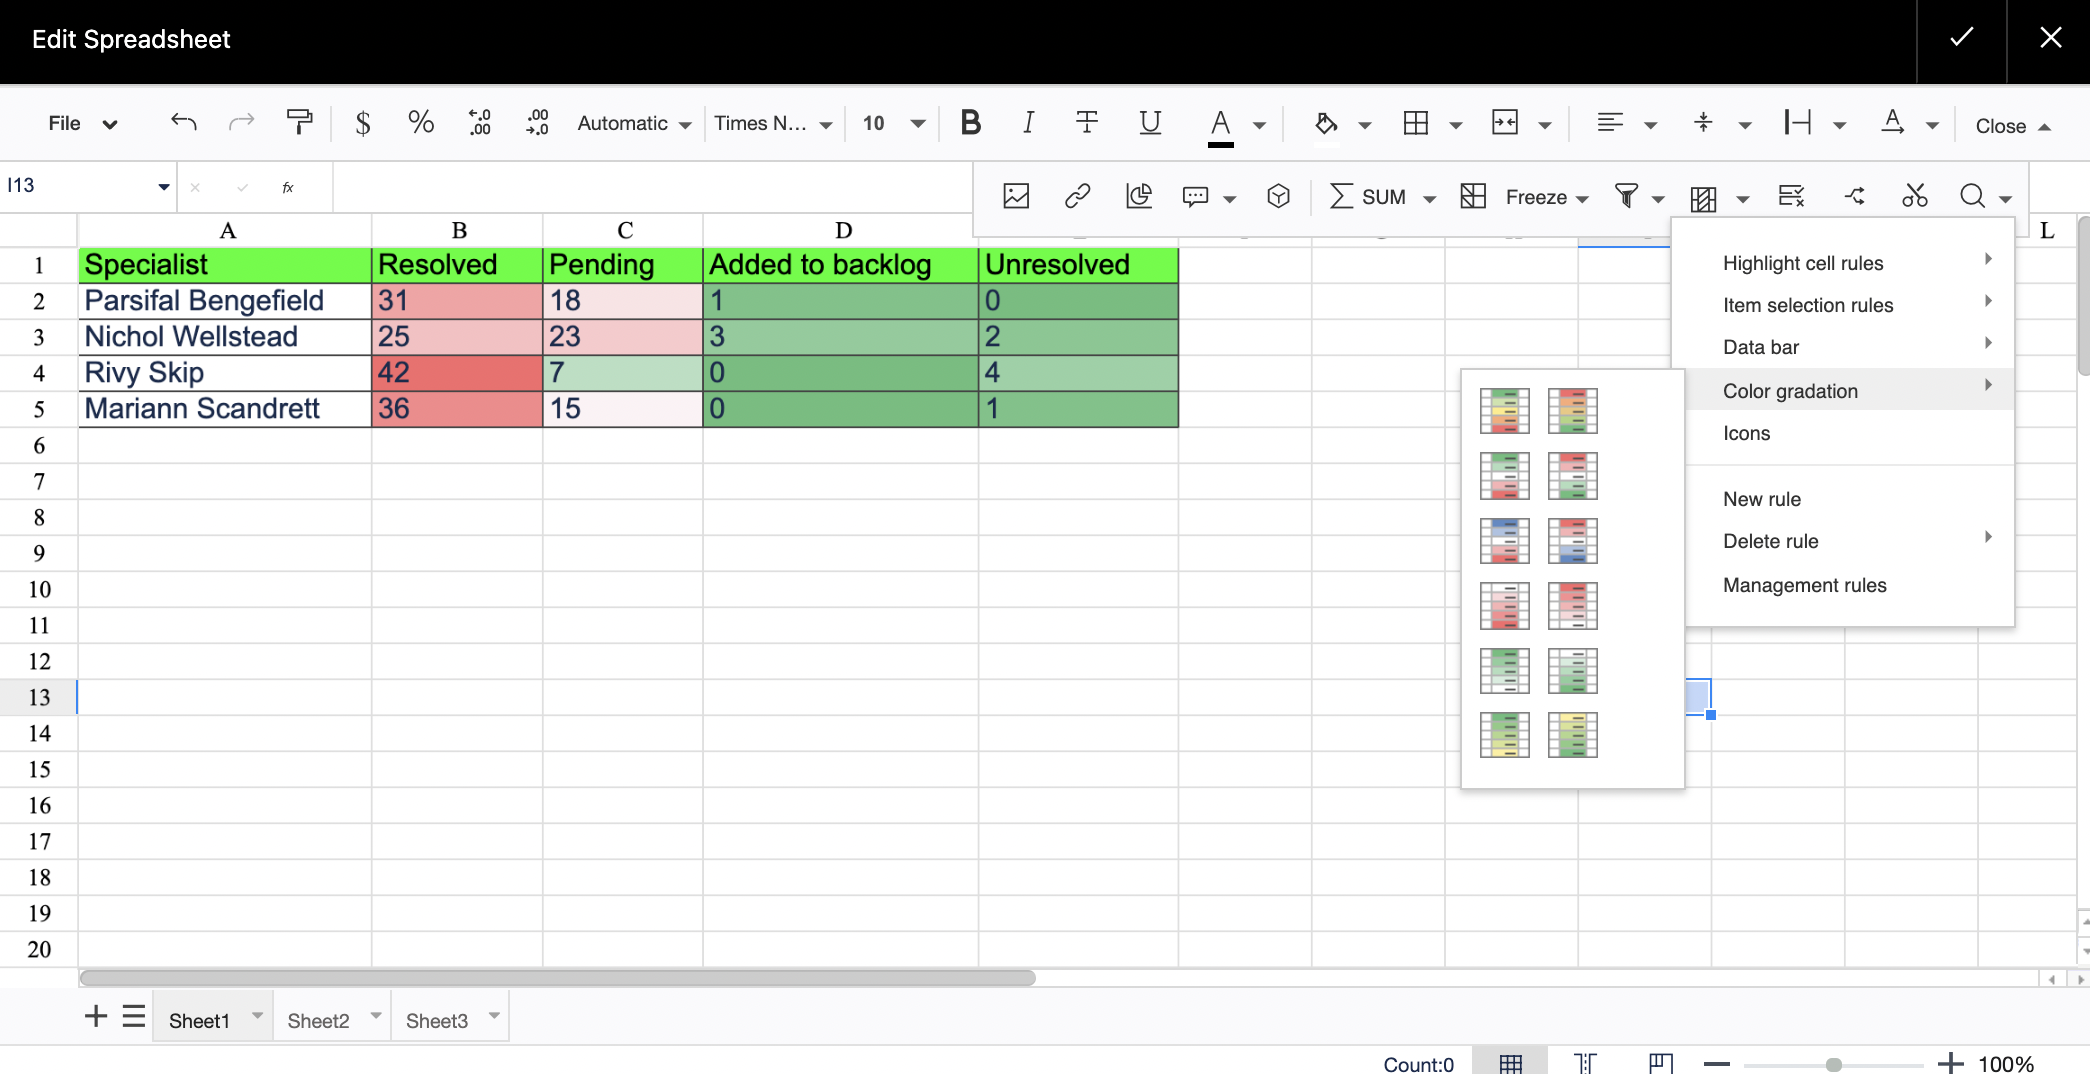Viewport: 2090px width, 1074px height.
Task: Toggle bold formatting
Action: pos(970,123)
